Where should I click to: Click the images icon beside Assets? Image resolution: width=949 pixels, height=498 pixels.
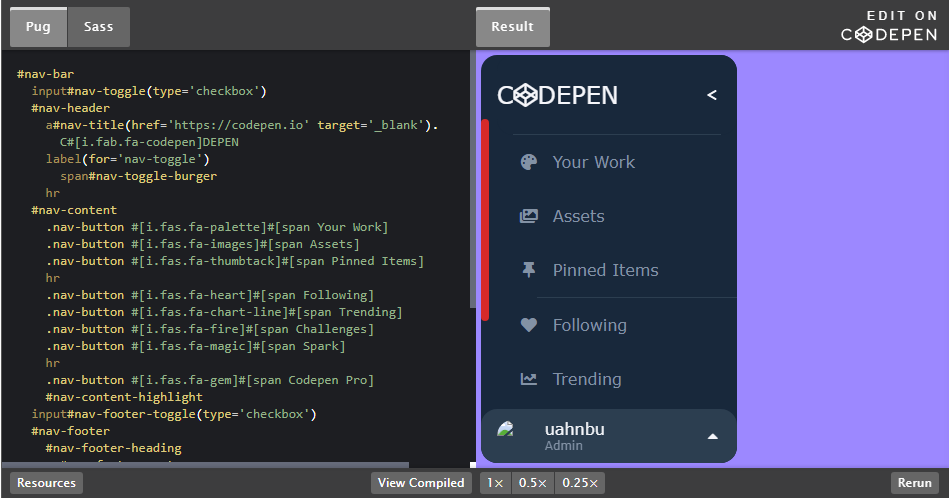528,216
